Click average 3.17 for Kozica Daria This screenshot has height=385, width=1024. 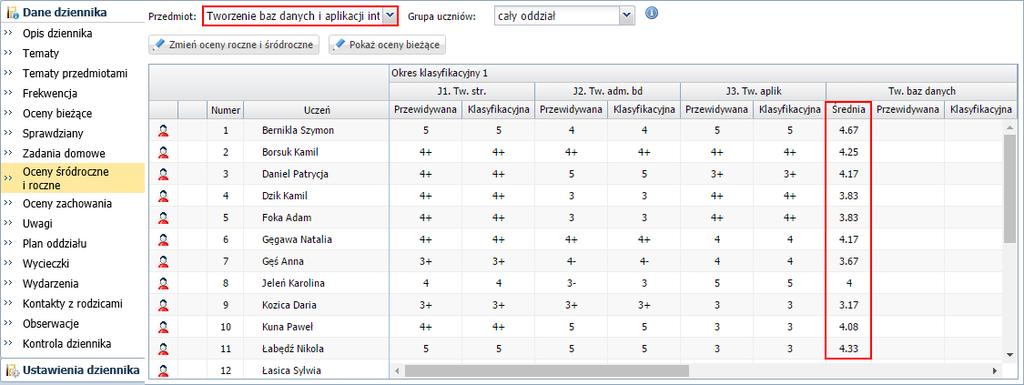(x=848, y=305)
